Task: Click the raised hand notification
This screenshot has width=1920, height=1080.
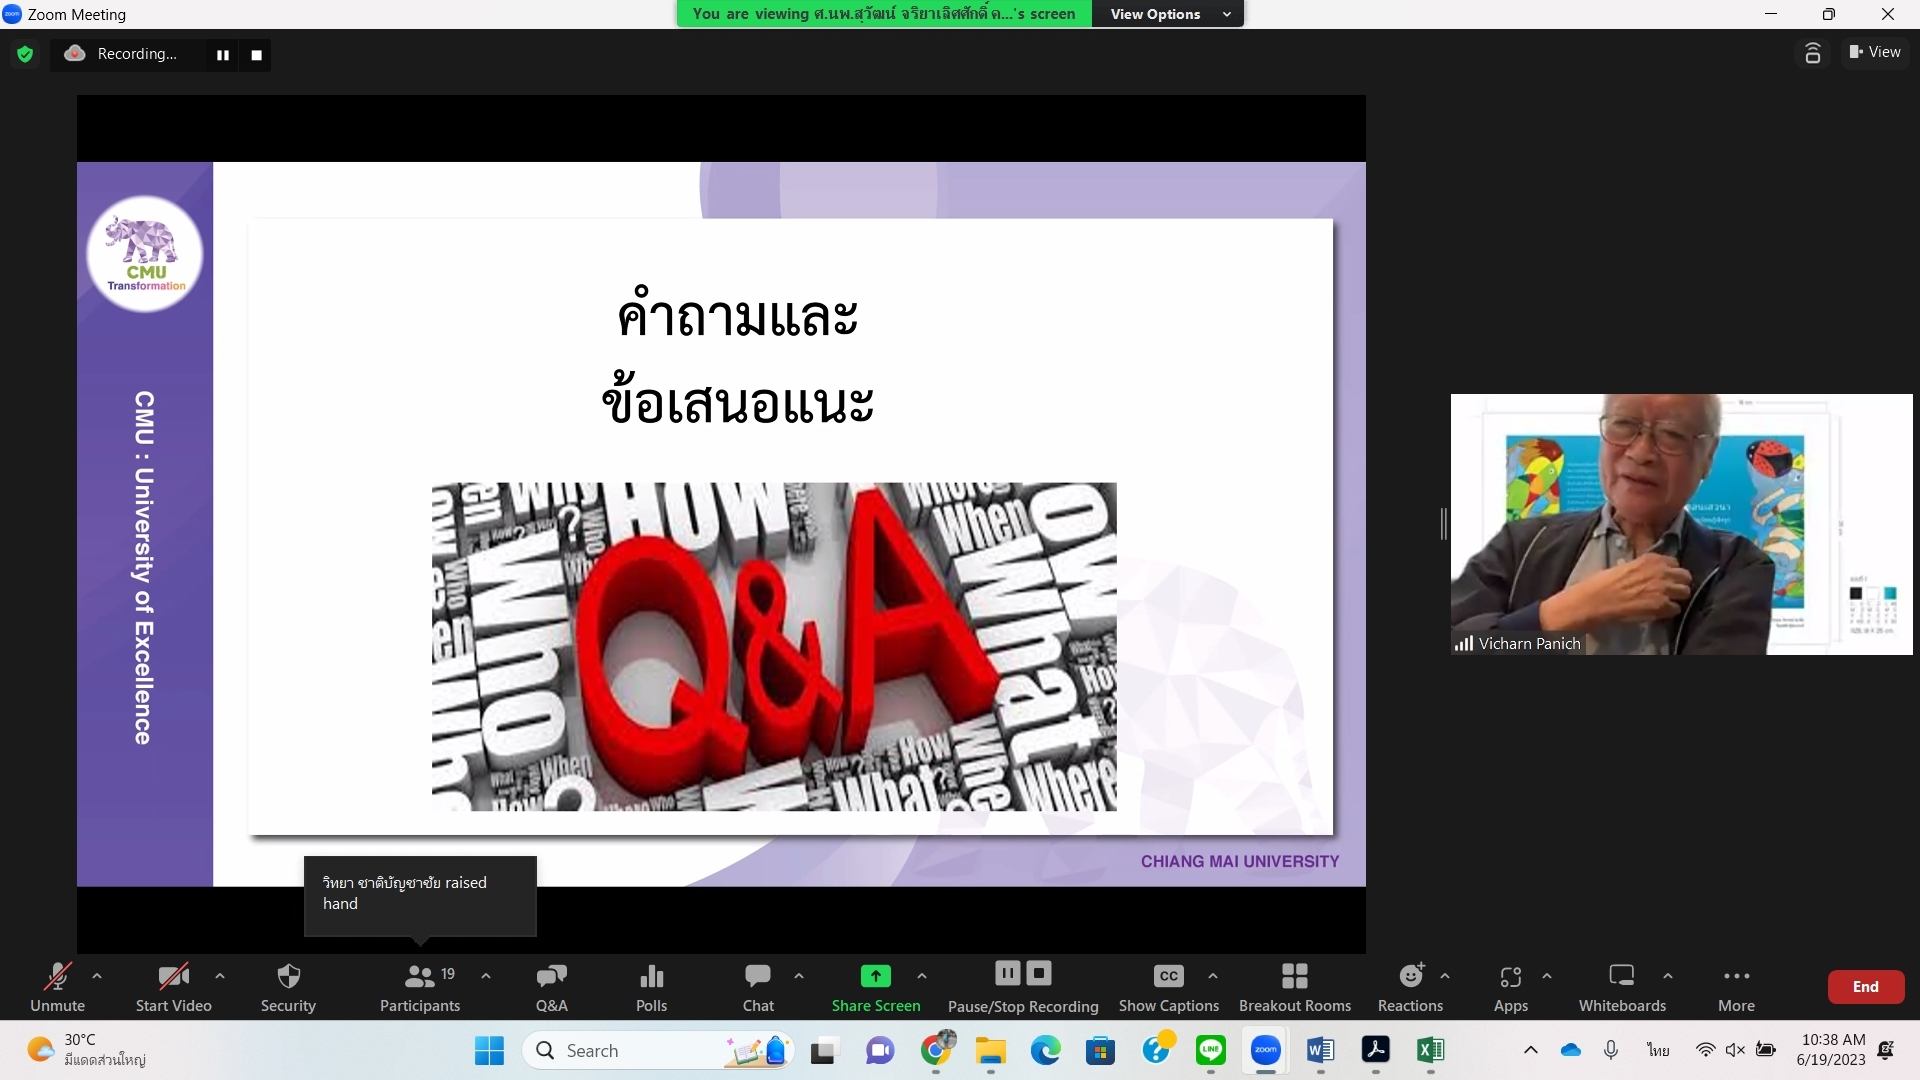Action: point(420,894)
